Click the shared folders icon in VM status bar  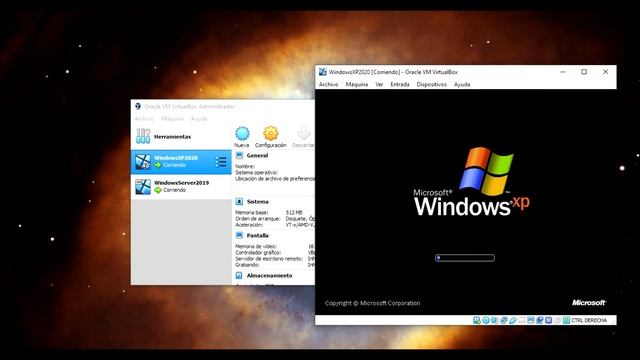coord(522,320)
